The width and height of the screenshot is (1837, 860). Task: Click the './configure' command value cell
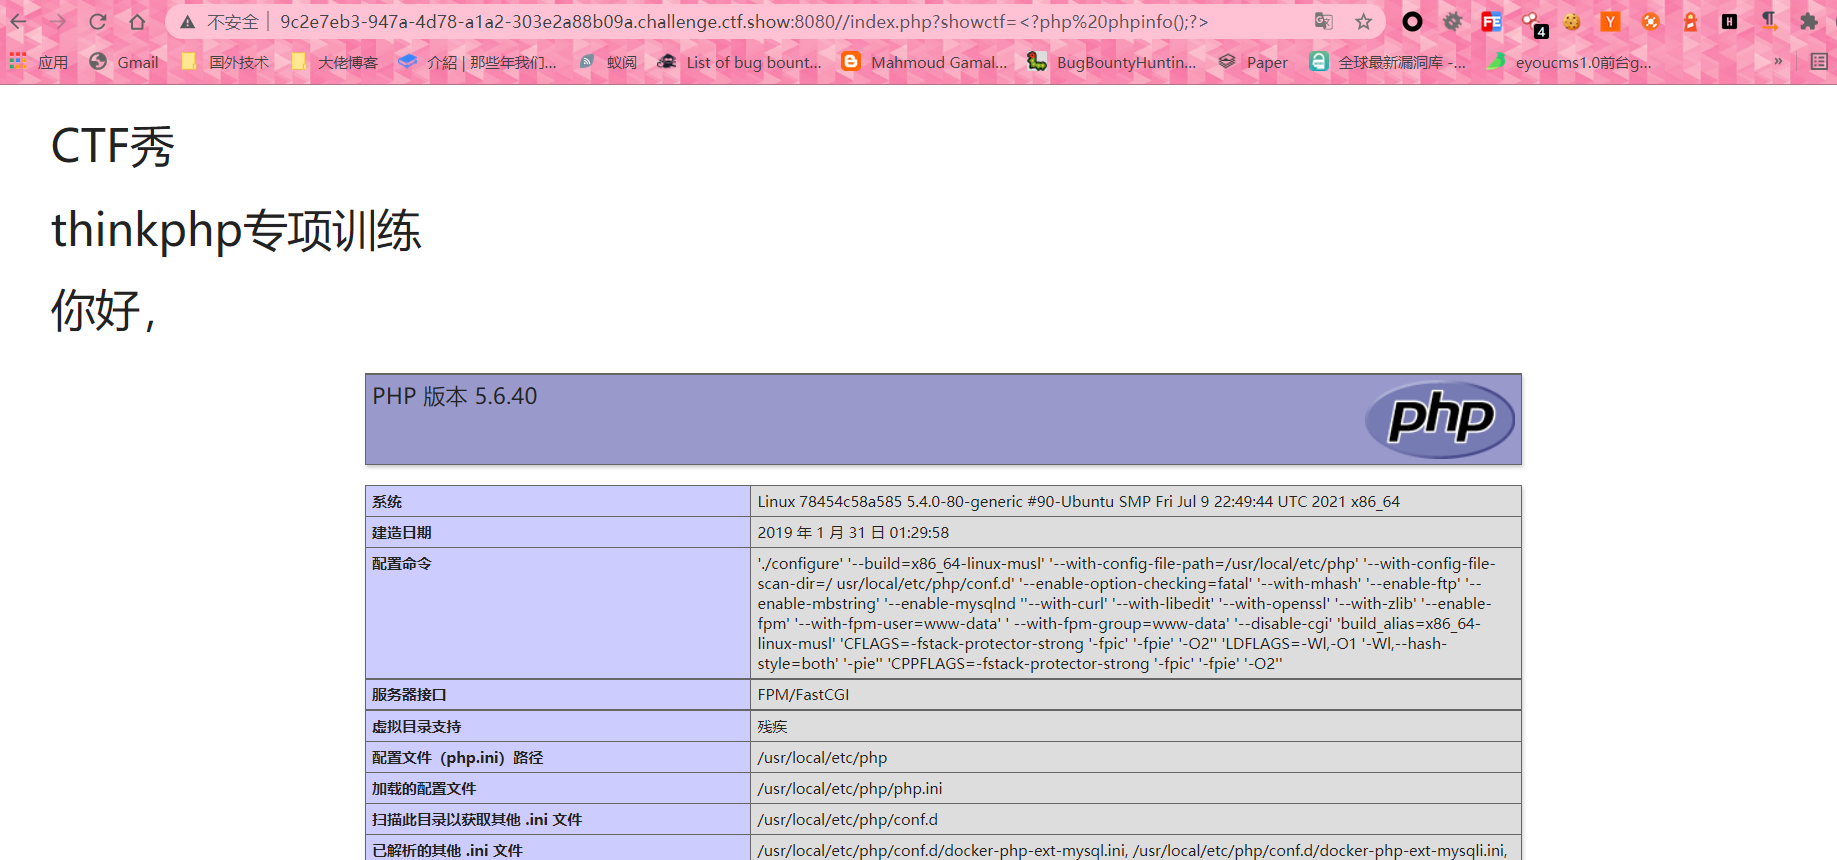[x=1135, y=613]
